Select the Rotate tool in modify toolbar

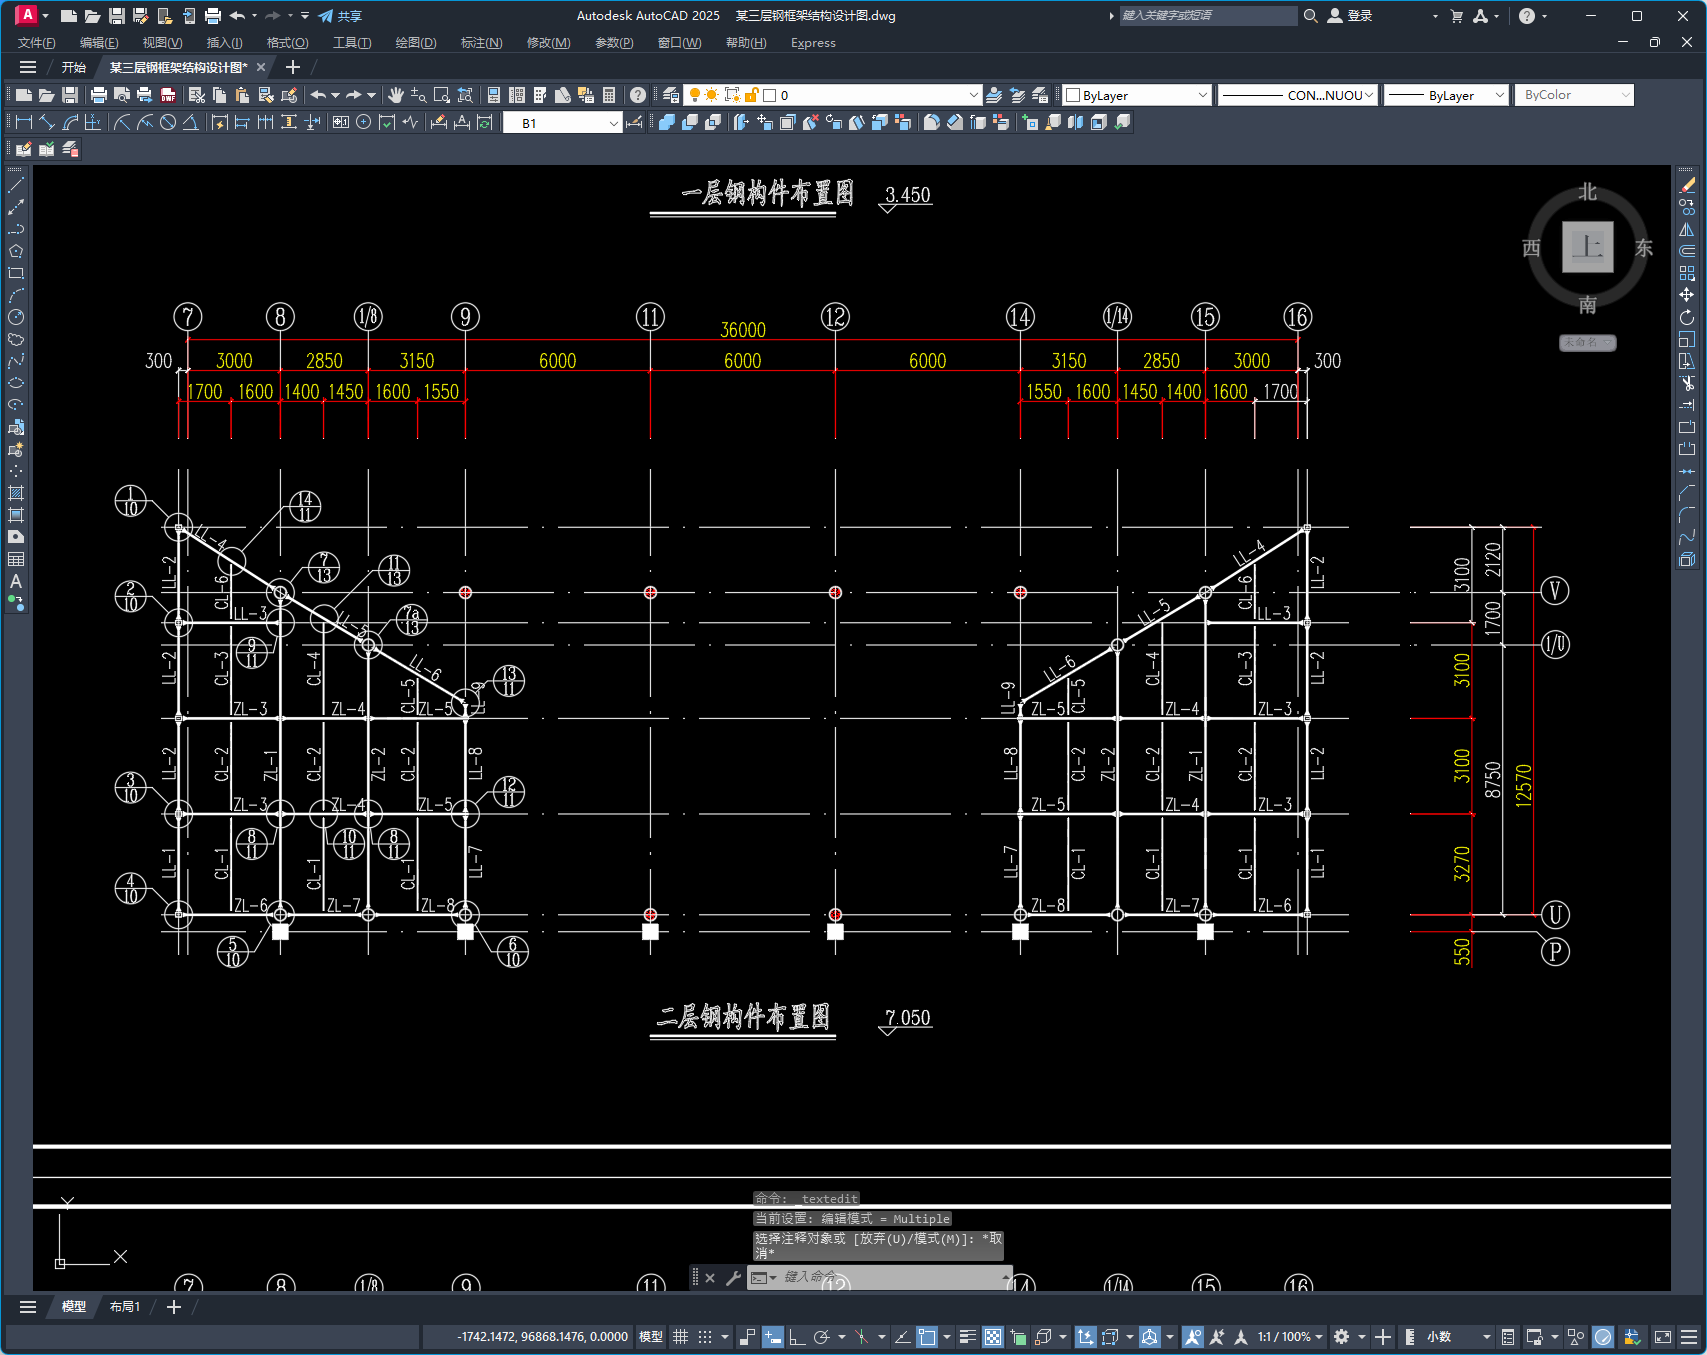(1687, 317)
